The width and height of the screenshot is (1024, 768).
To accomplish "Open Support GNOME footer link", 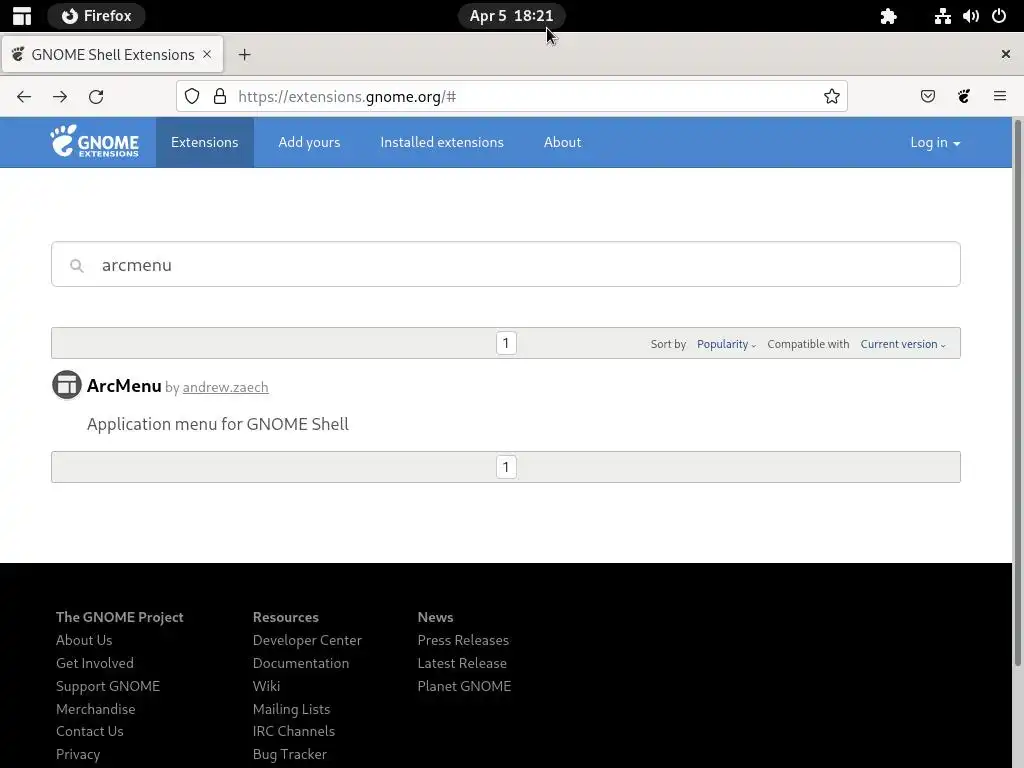I will 108,686.
